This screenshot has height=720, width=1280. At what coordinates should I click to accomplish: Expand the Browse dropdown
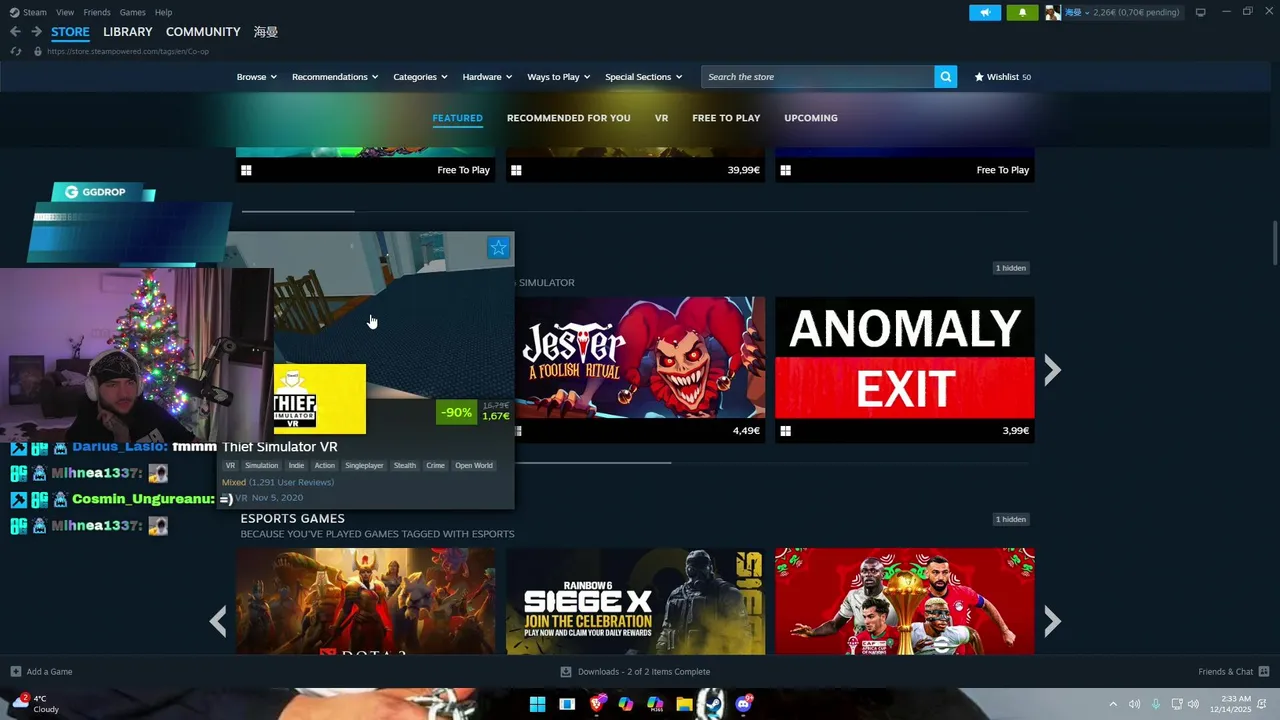tap(256, 77)
